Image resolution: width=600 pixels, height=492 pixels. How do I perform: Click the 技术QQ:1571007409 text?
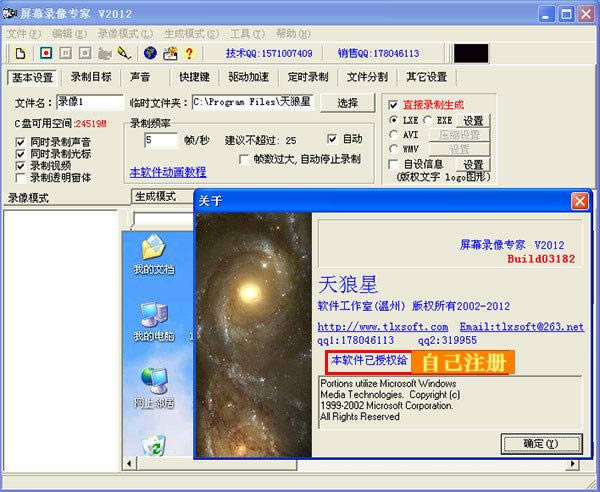269,53
